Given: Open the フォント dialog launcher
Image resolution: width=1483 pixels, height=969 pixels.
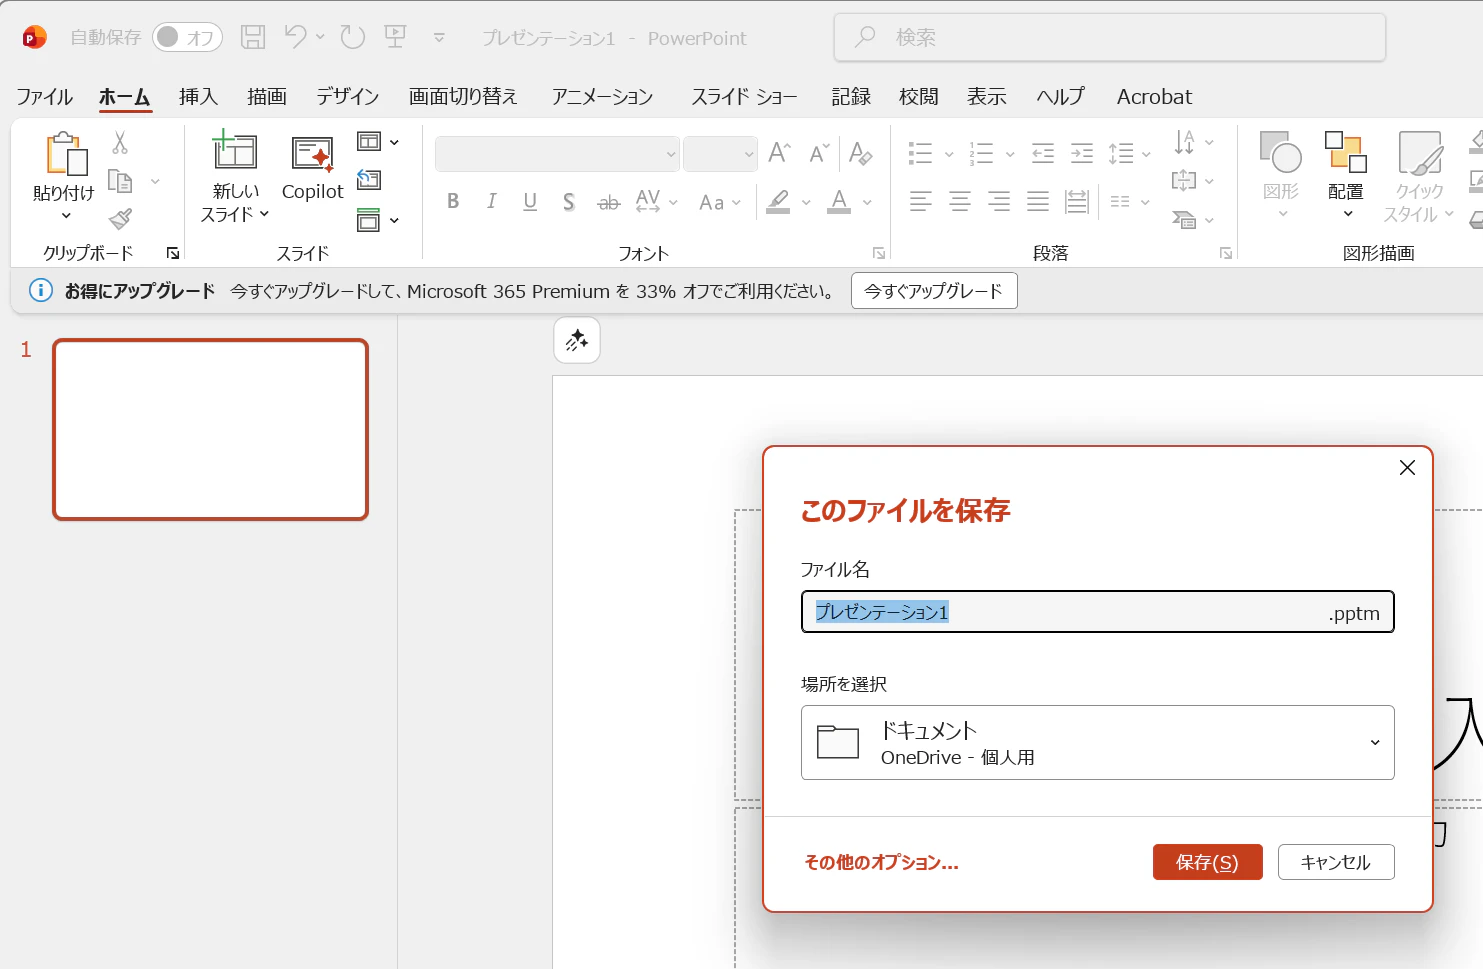Looking at the screenshot, I should (879, 253).
